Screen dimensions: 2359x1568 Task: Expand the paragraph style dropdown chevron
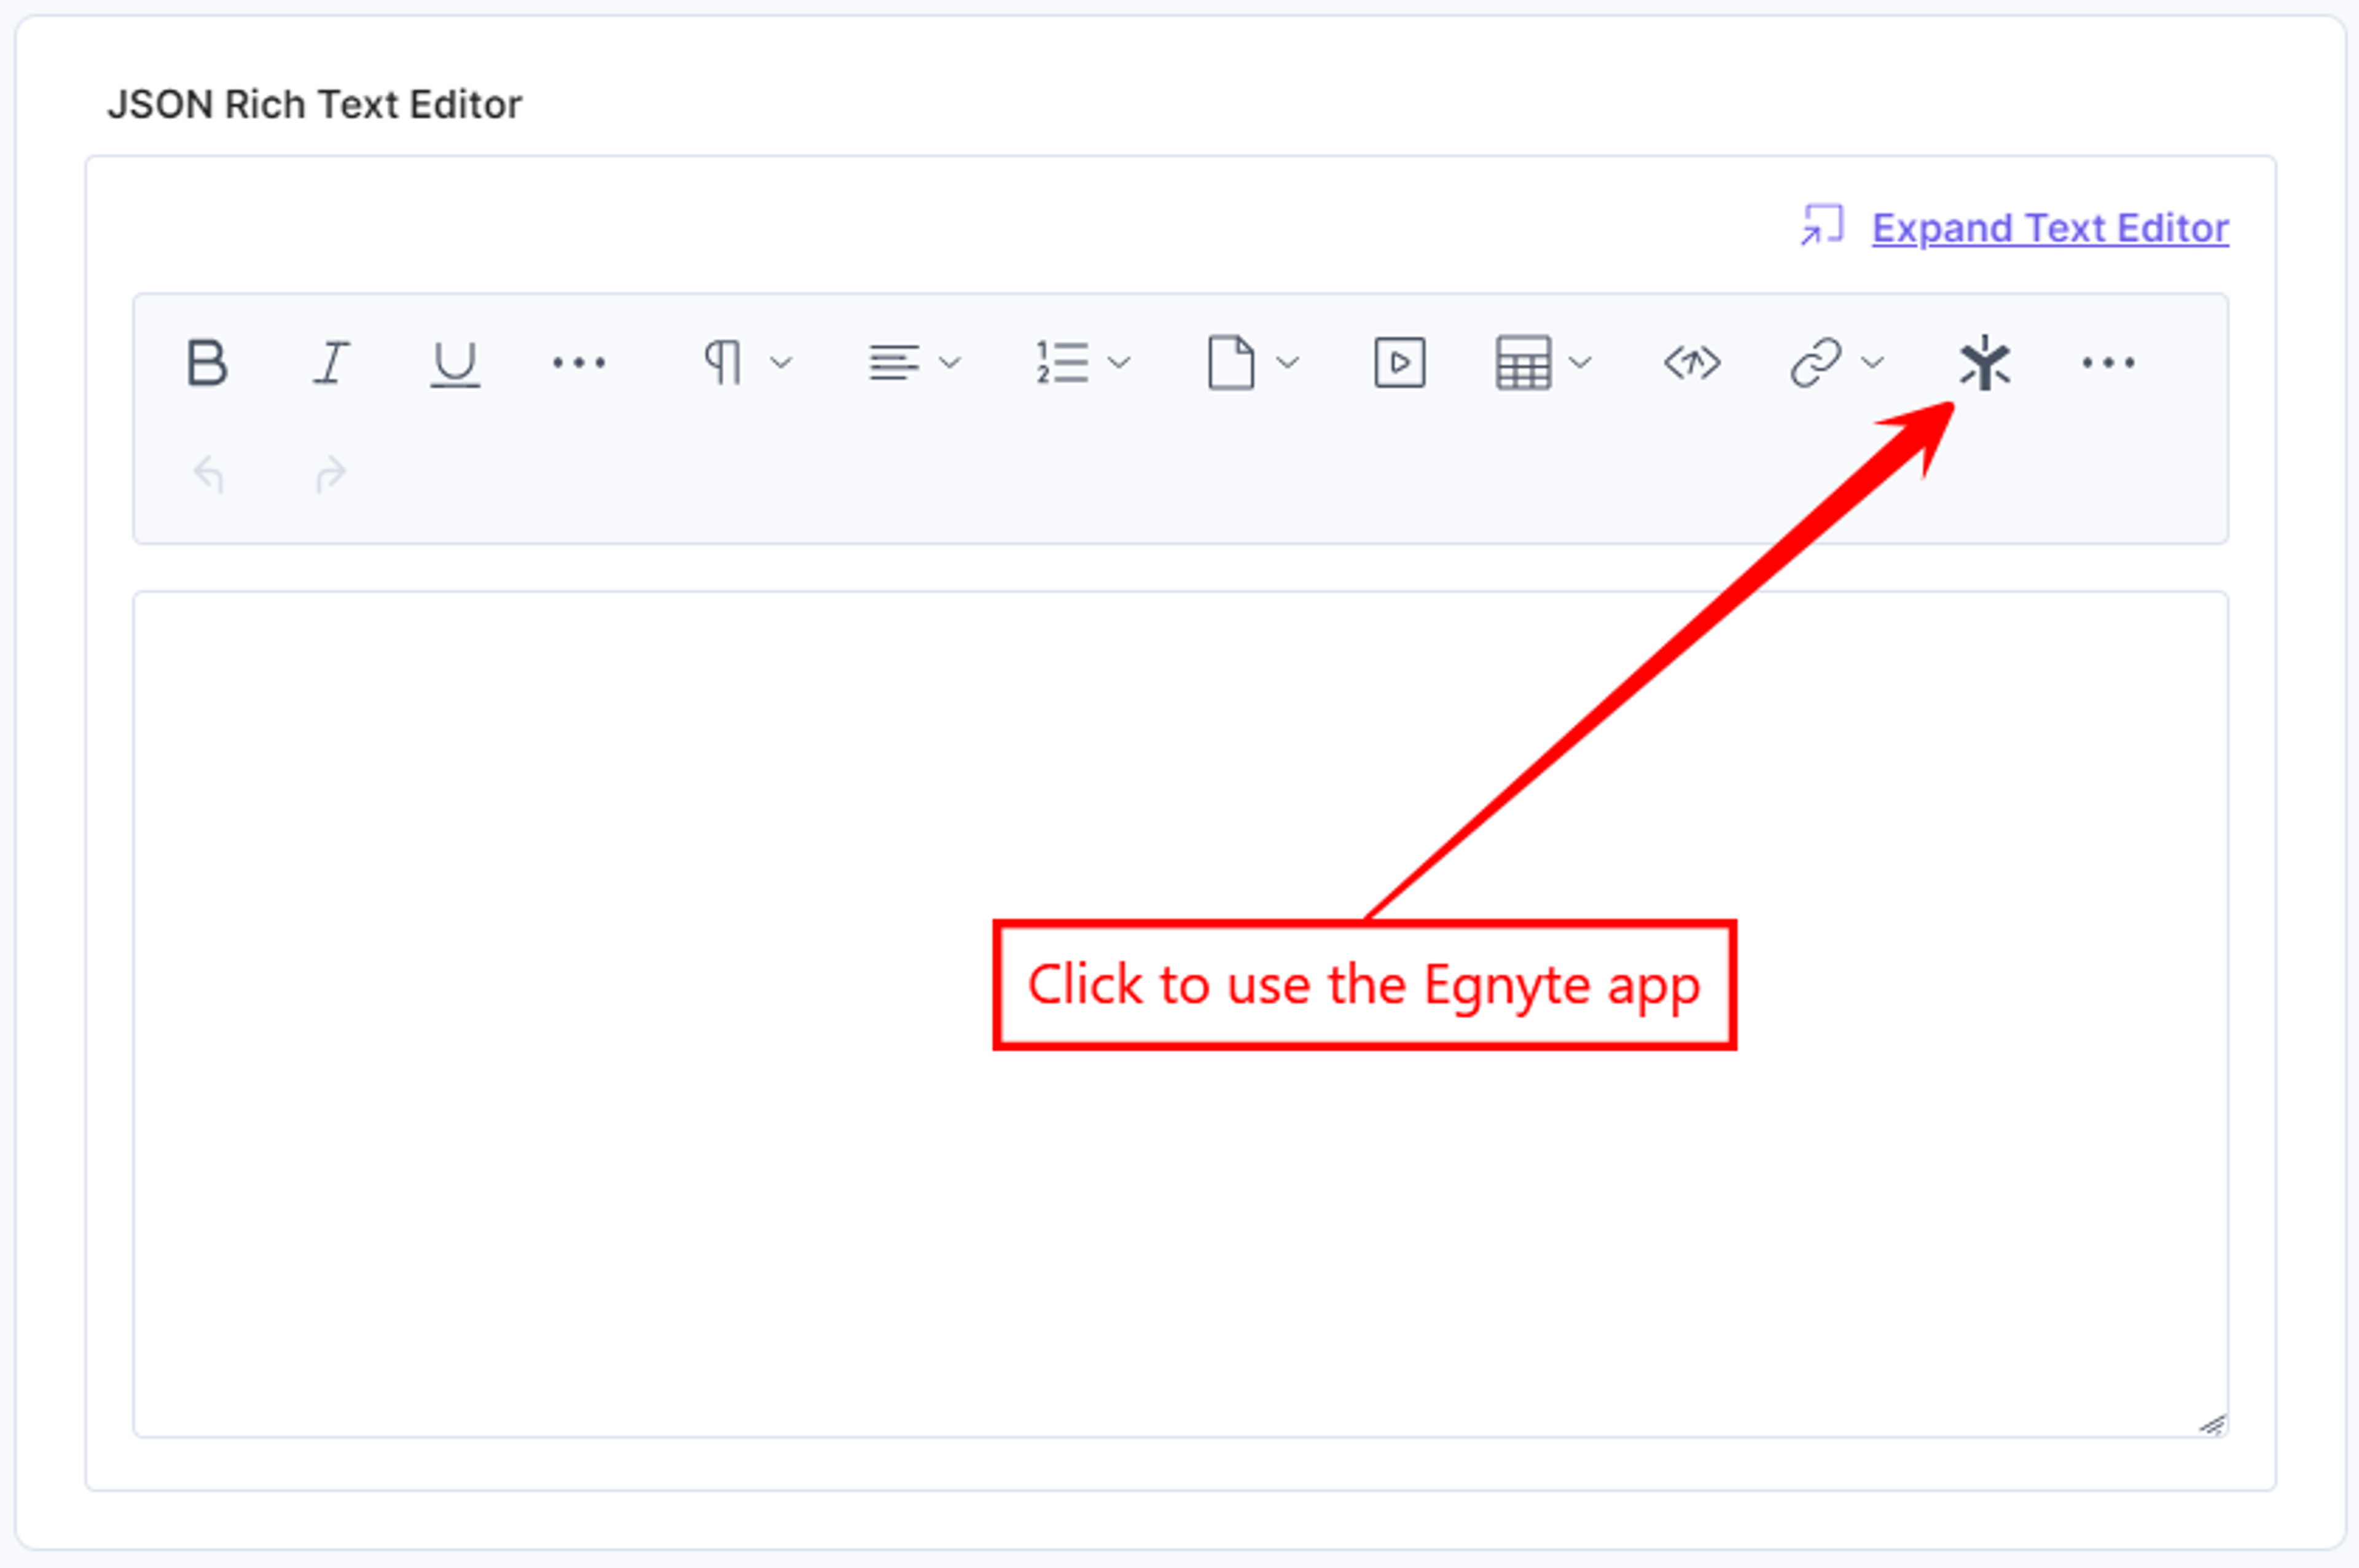point(781,362)
